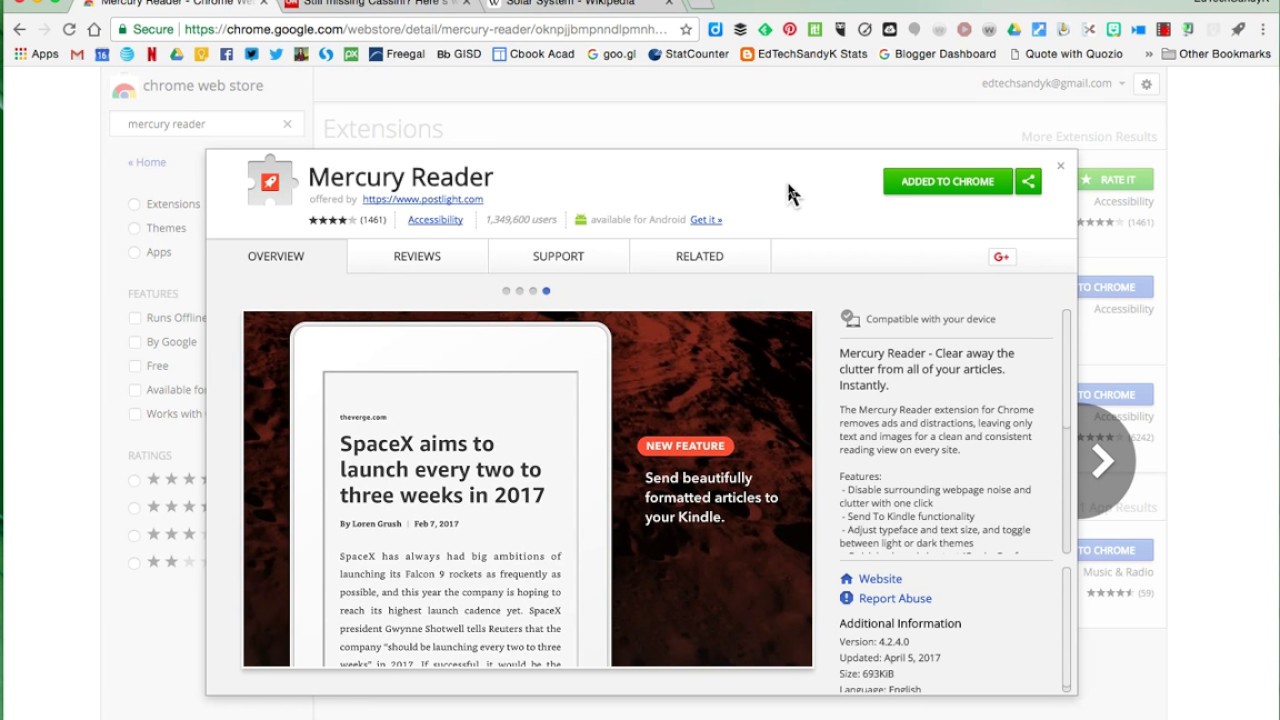The image size is (1280, 720).
Task: Click the Google+ share button
Action: coord(1001,257)
